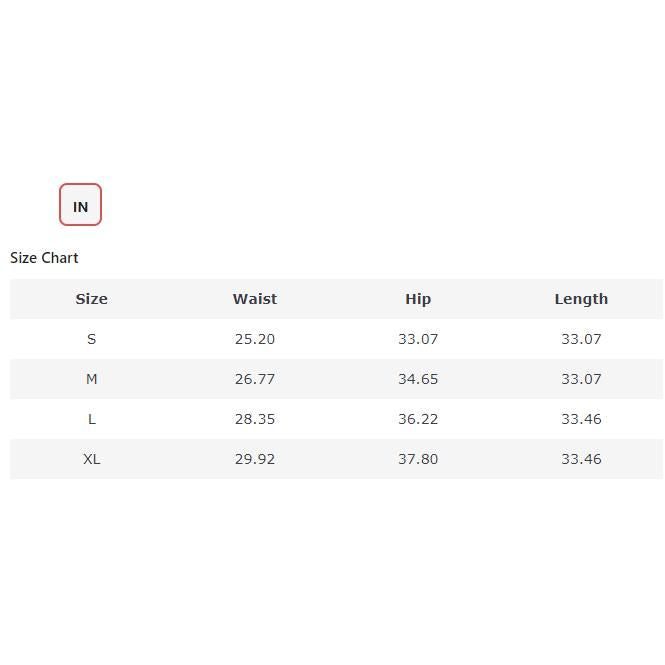Select the length value for size M

pyautogui.click(x=581, y=379)
